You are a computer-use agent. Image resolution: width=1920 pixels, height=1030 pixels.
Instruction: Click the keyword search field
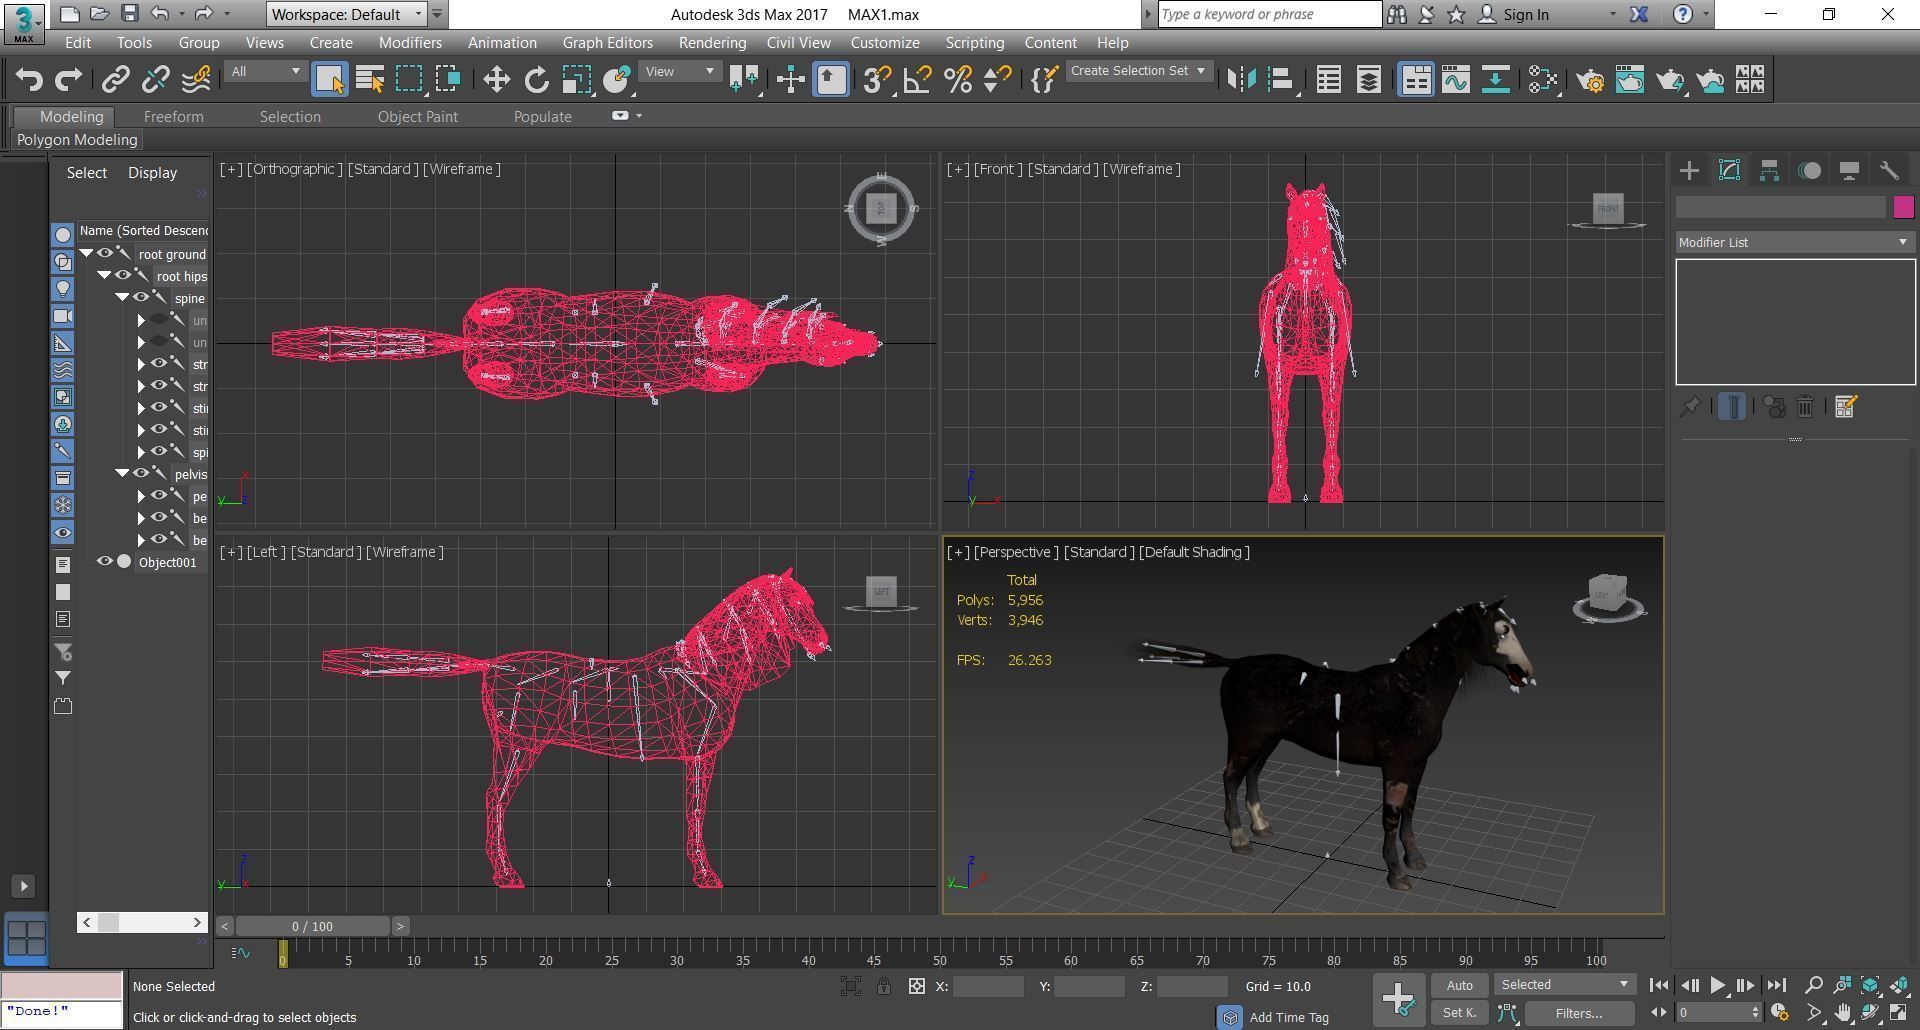click(1269, 14)
